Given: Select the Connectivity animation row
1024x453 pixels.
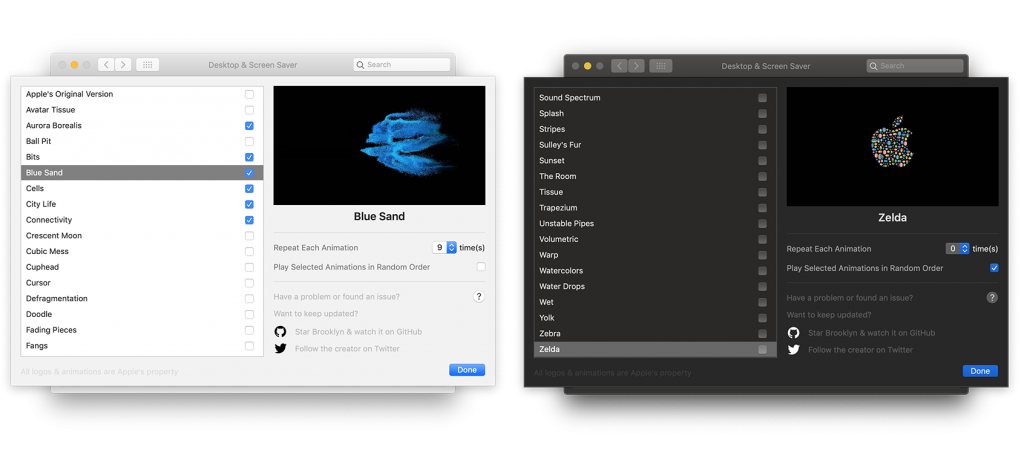Looking at the screenshot, I should pyautogui.click(x=142, y=220).
